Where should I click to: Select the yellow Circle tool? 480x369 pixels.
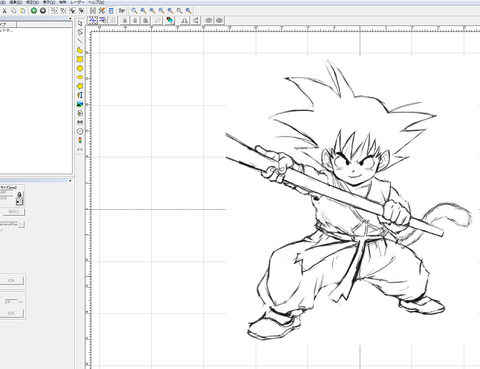80,68
